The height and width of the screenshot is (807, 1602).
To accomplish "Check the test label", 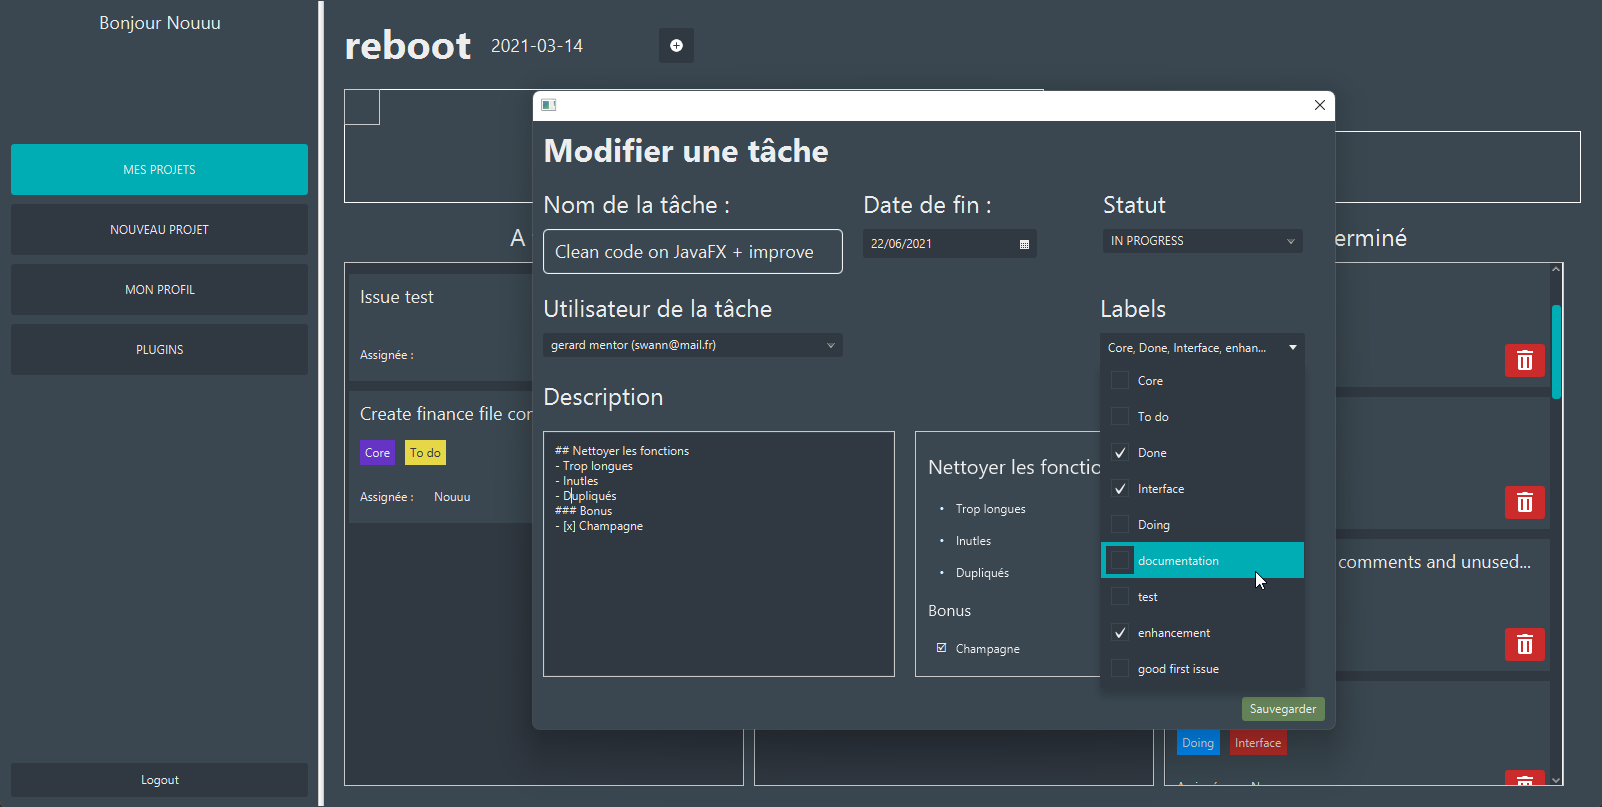I will coord(1120,597).
